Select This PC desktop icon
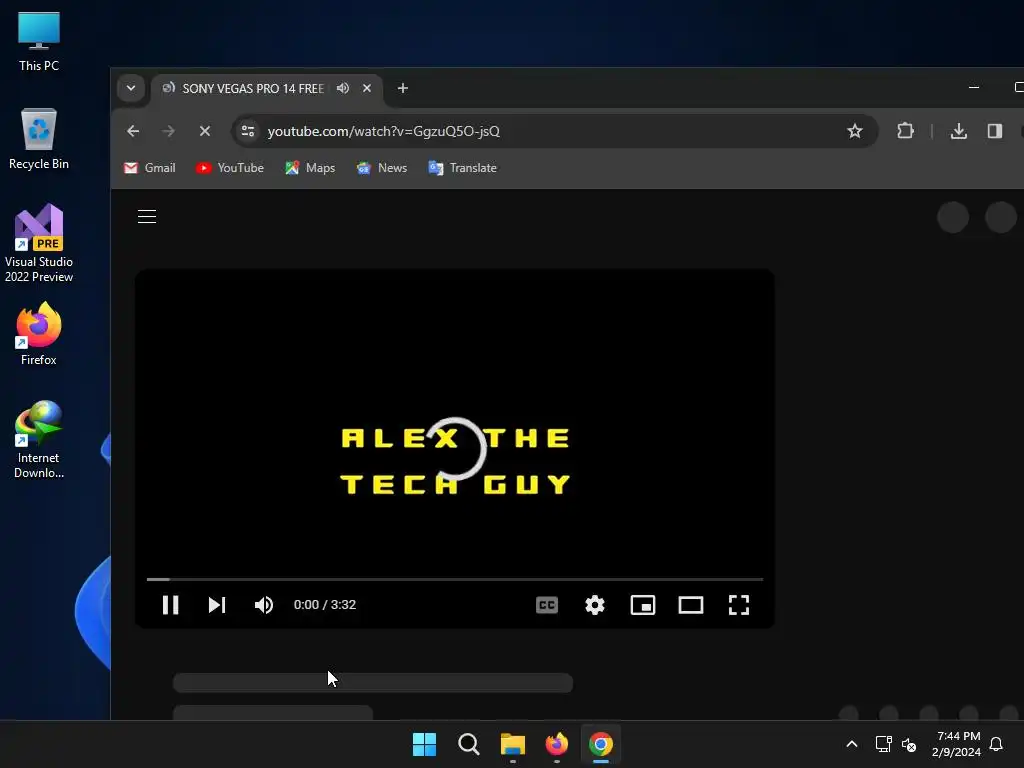 point(39,41)
